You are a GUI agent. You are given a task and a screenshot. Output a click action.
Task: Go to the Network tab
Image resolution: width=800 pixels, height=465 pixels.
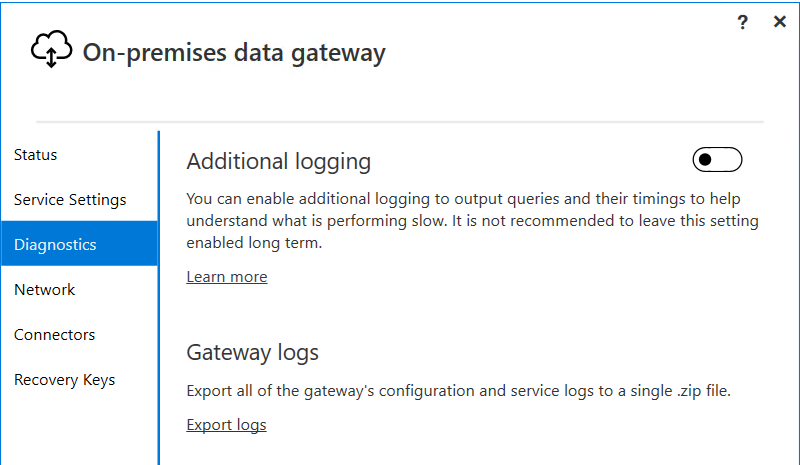pyautogui.click(x=44, y=289)
